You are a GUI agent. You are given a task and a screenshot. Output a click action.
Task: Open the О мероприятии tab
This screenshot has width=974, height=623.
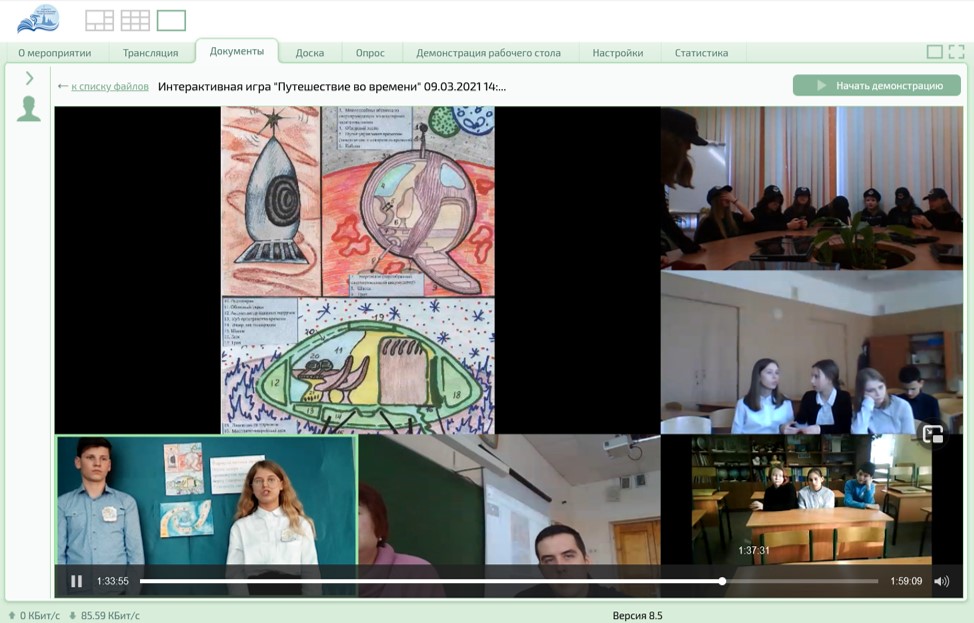click(x=55, y=53)
